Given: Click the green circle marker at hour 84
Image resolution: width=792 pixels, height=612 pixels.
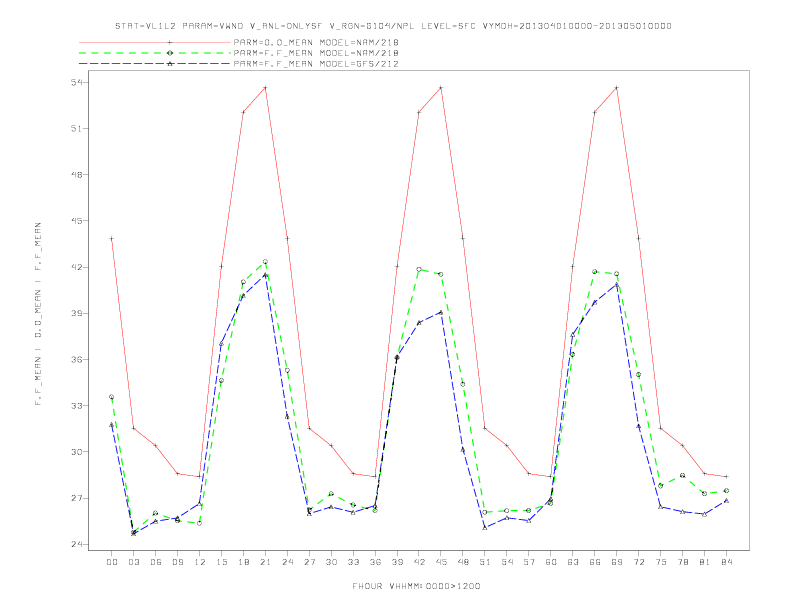Looking at the screenshot, I should [726, 490].
